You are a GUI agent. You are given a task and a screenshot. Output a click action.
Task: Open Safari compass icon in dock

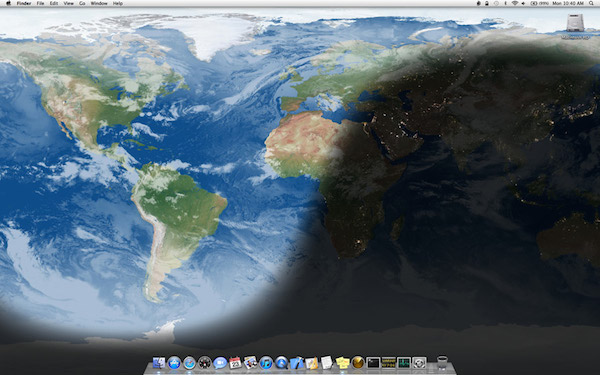coord(189,362)
